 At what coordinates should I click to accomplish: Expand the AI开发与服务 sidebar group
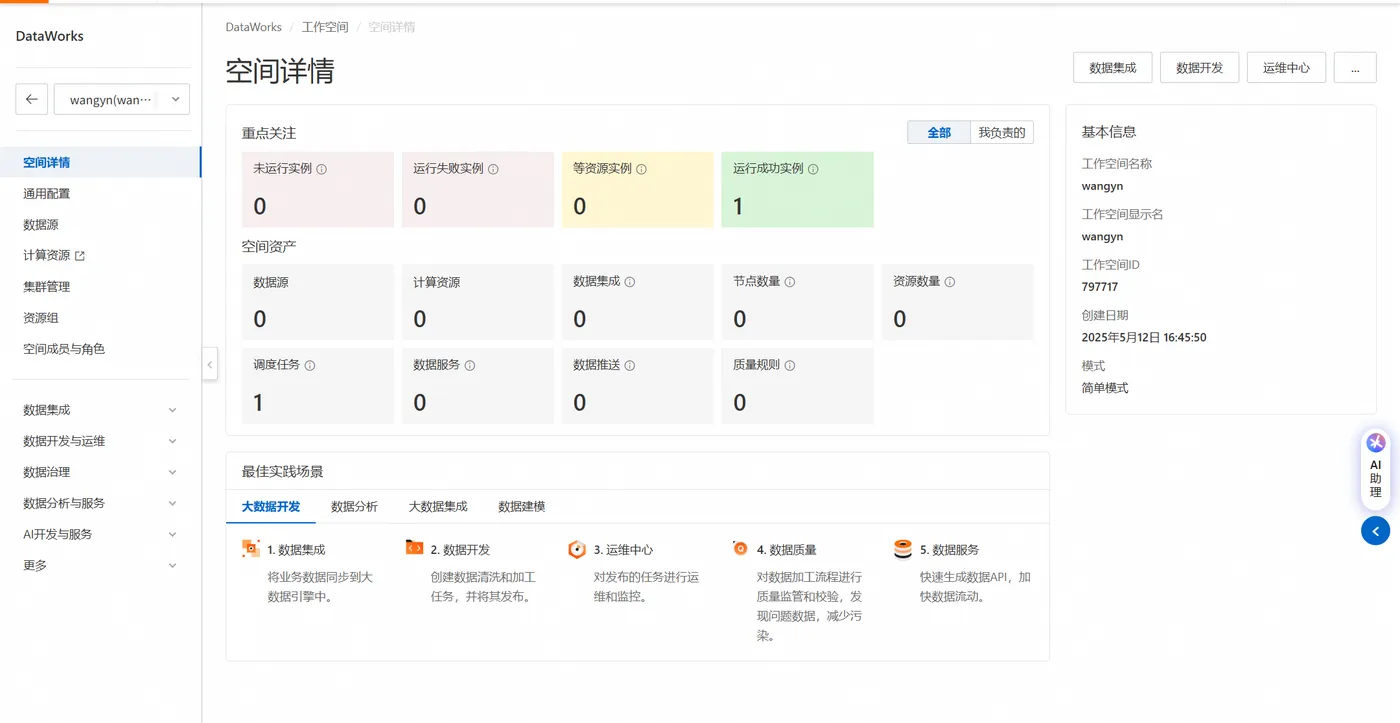pos(100,534)
